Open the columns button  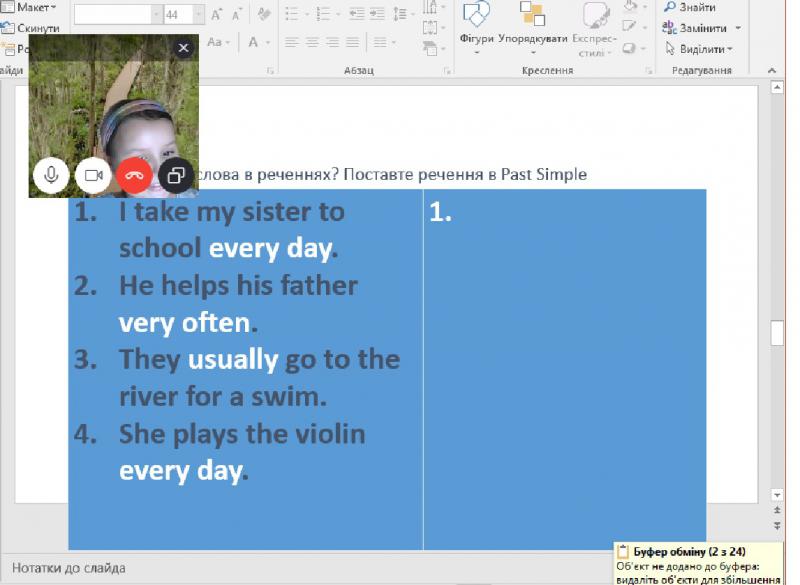(385, 42)
